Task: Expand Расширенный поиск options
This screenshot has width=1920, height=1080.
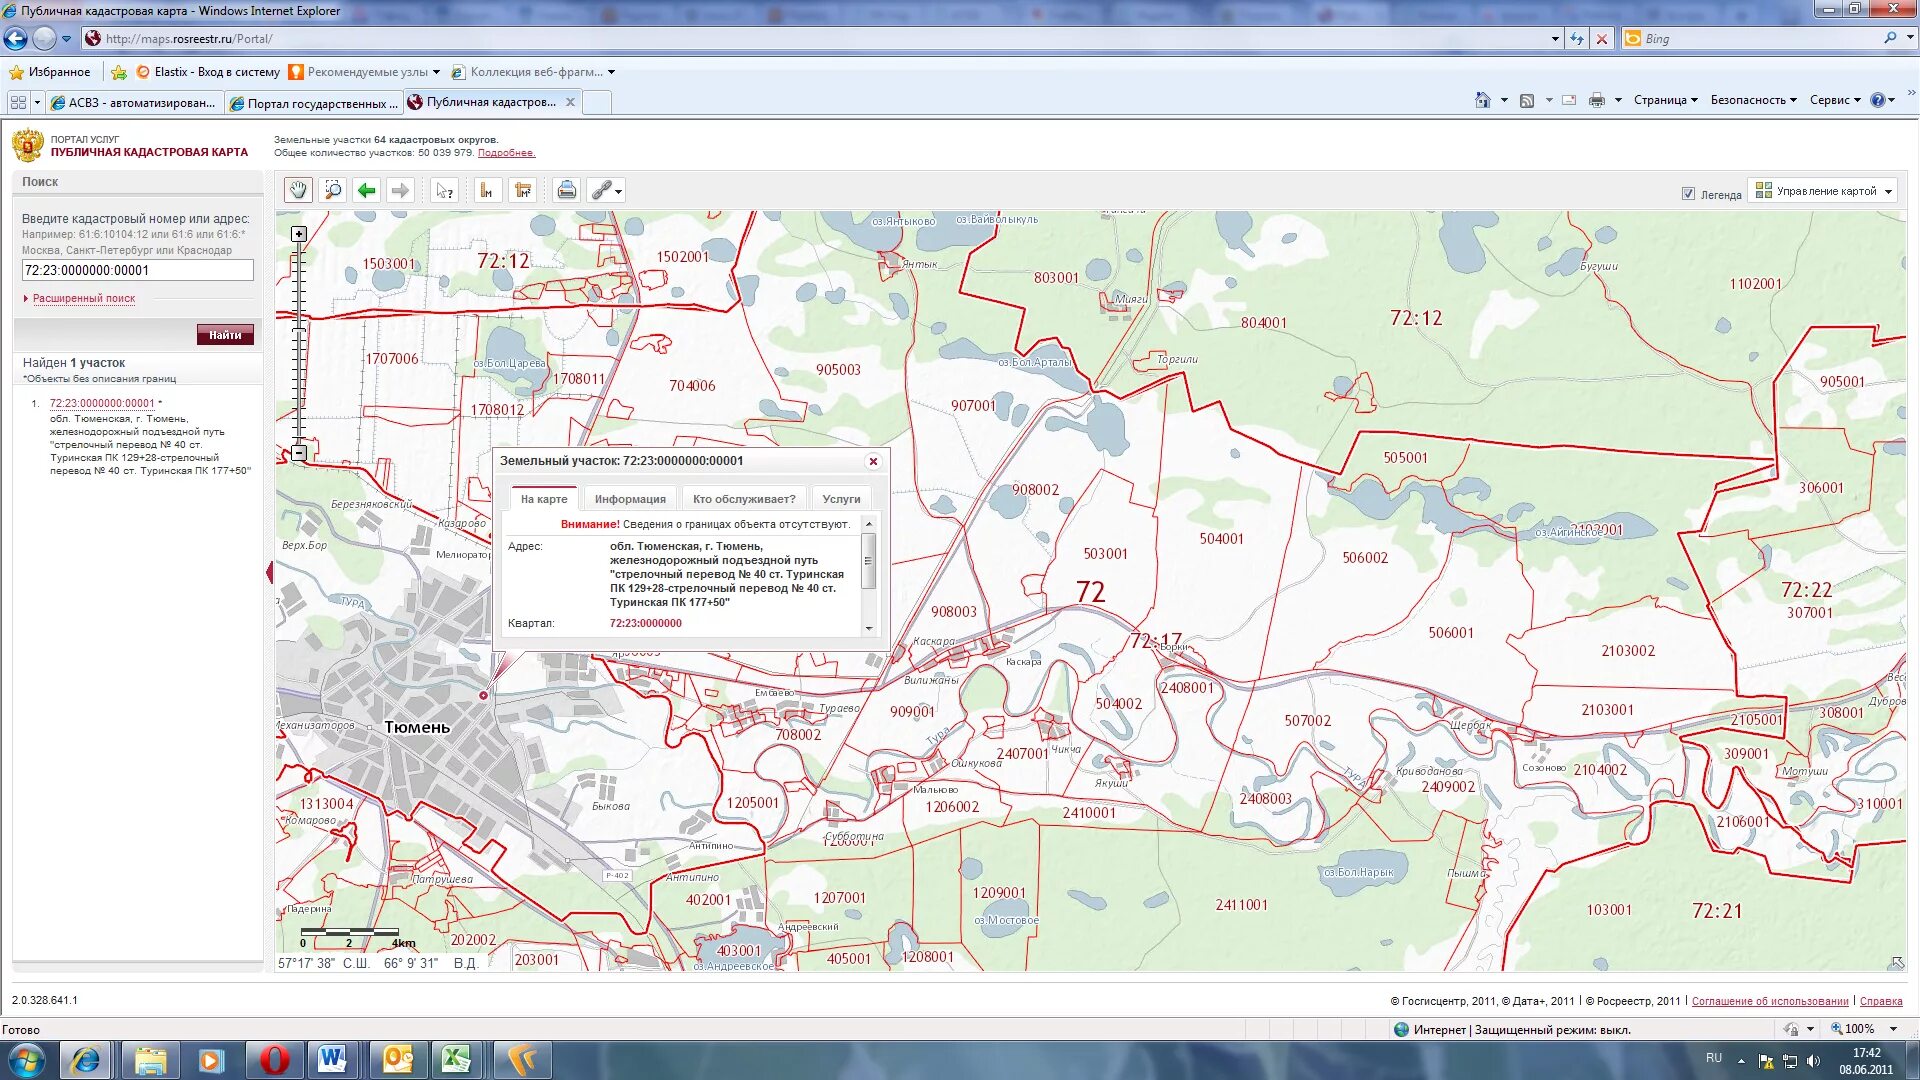Action: click(83, 298)
